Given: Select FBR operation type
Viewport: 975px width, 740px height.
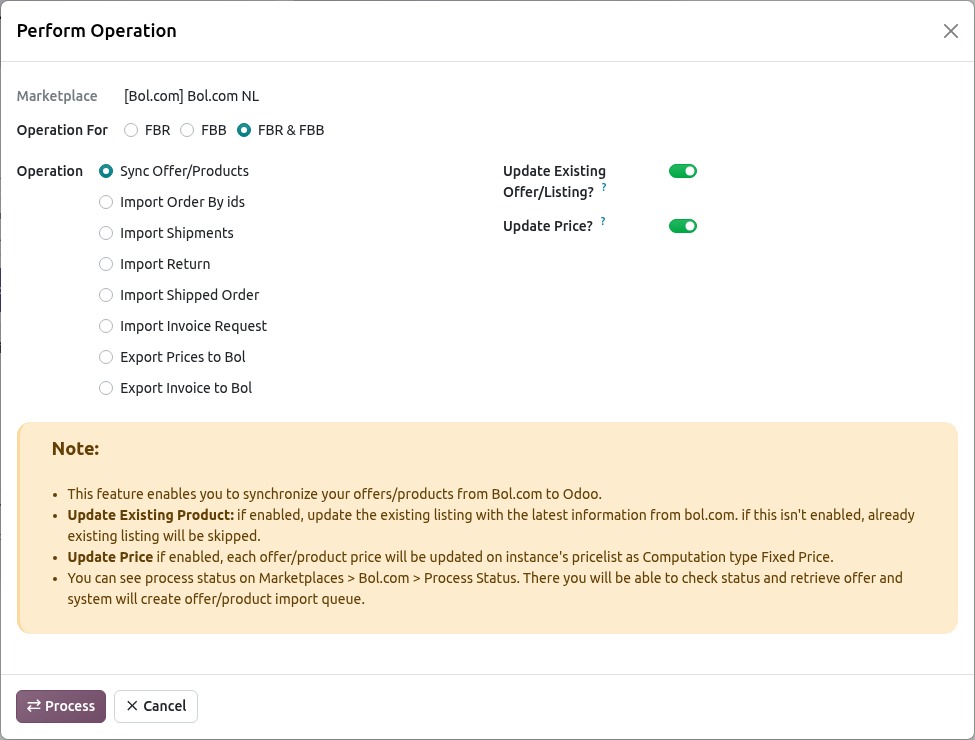Looking at the screenshot, I should click(x=131, y=130).
